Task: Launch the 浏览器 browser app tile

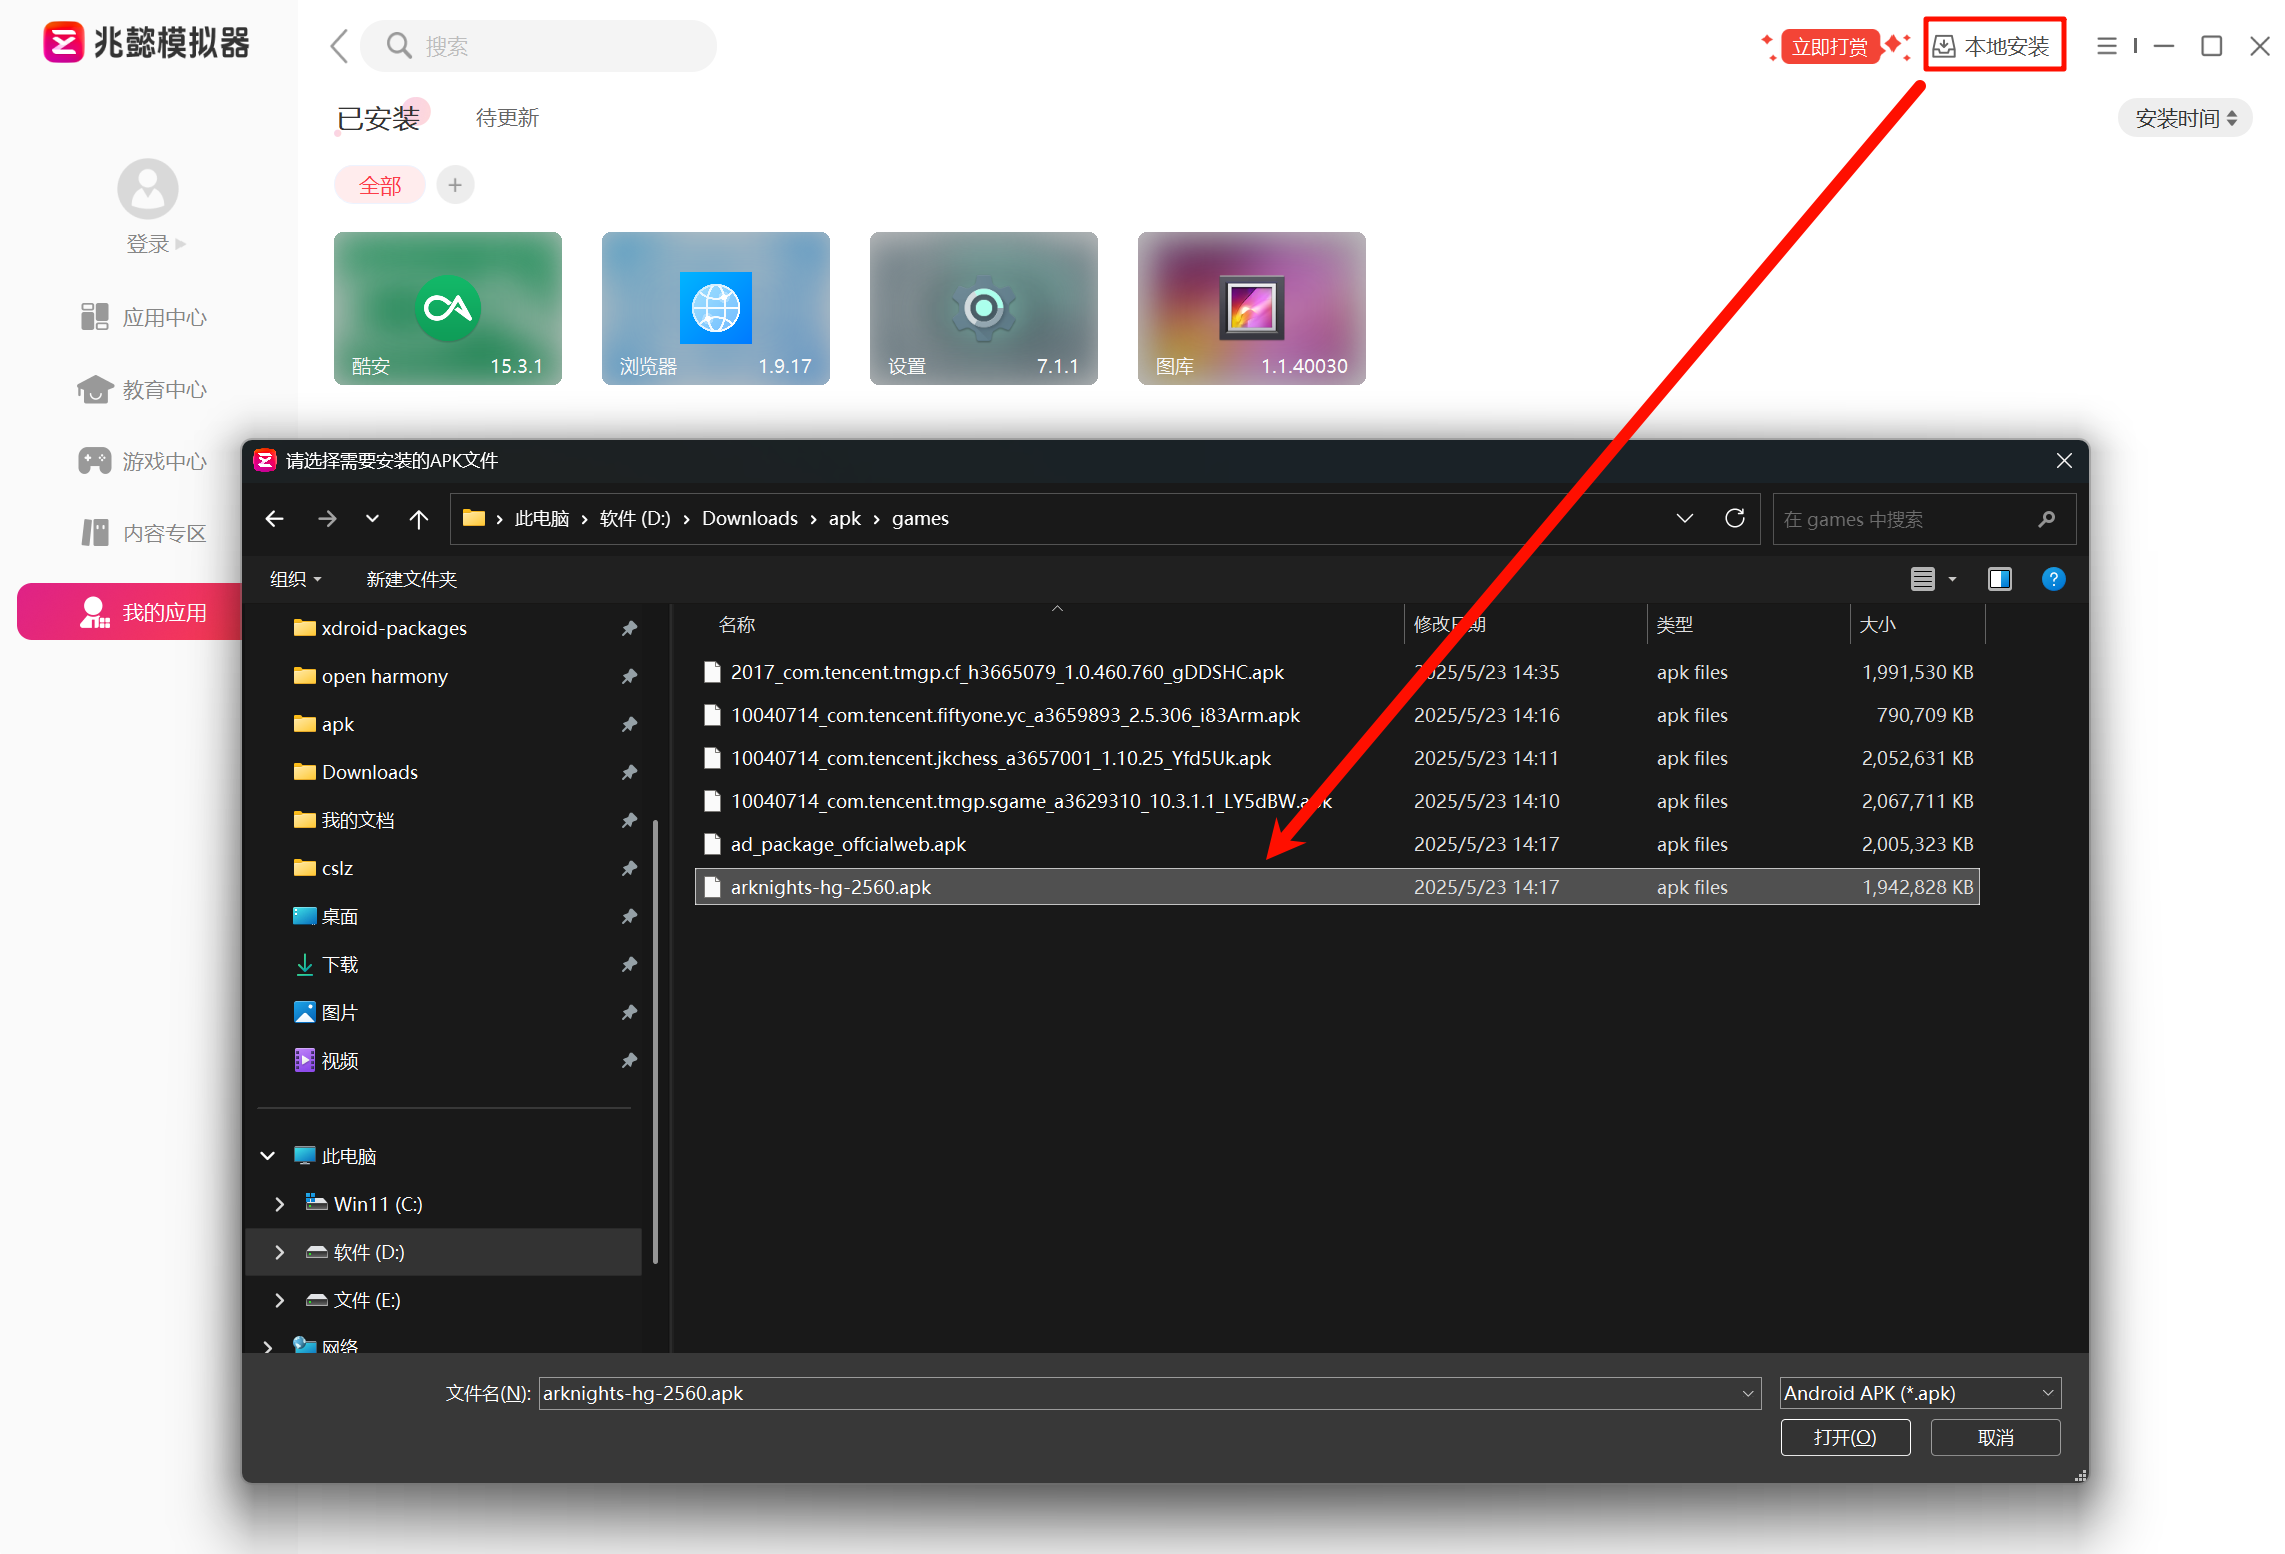Action: (715, 308)
